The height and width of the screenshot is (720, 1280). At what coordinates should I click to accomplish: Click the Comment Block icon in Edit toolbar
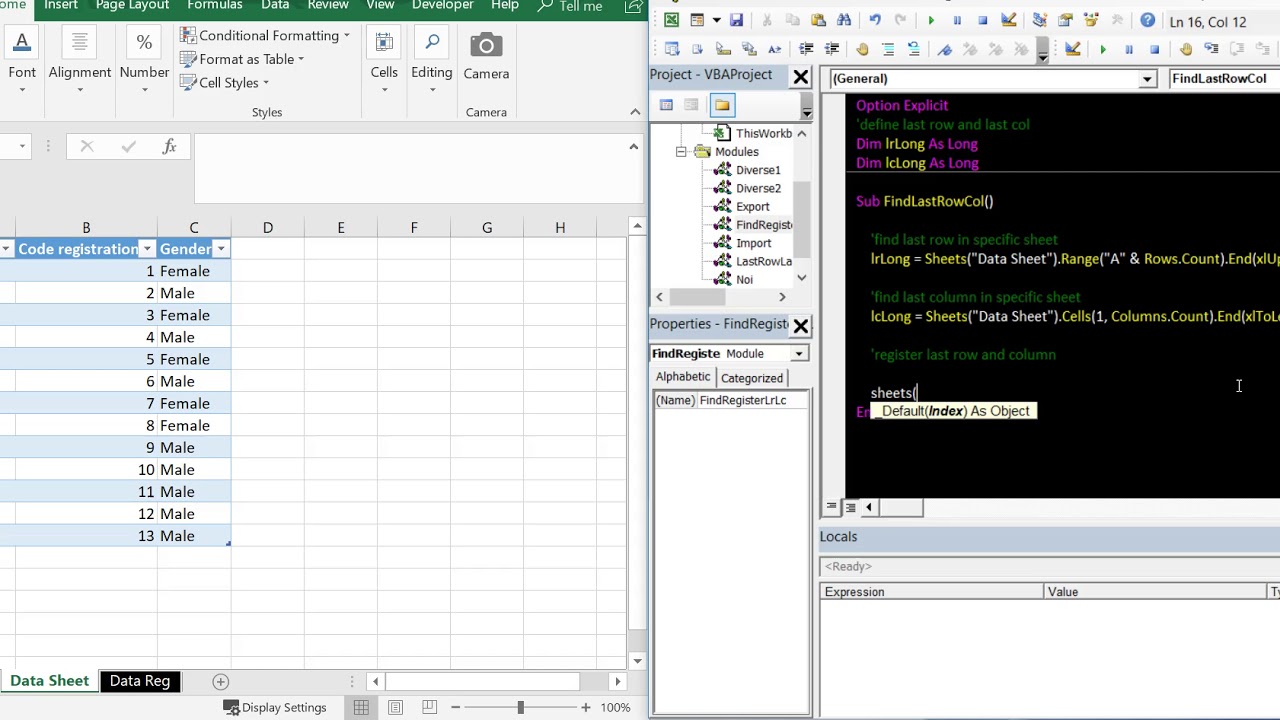(x=888, y=49)
